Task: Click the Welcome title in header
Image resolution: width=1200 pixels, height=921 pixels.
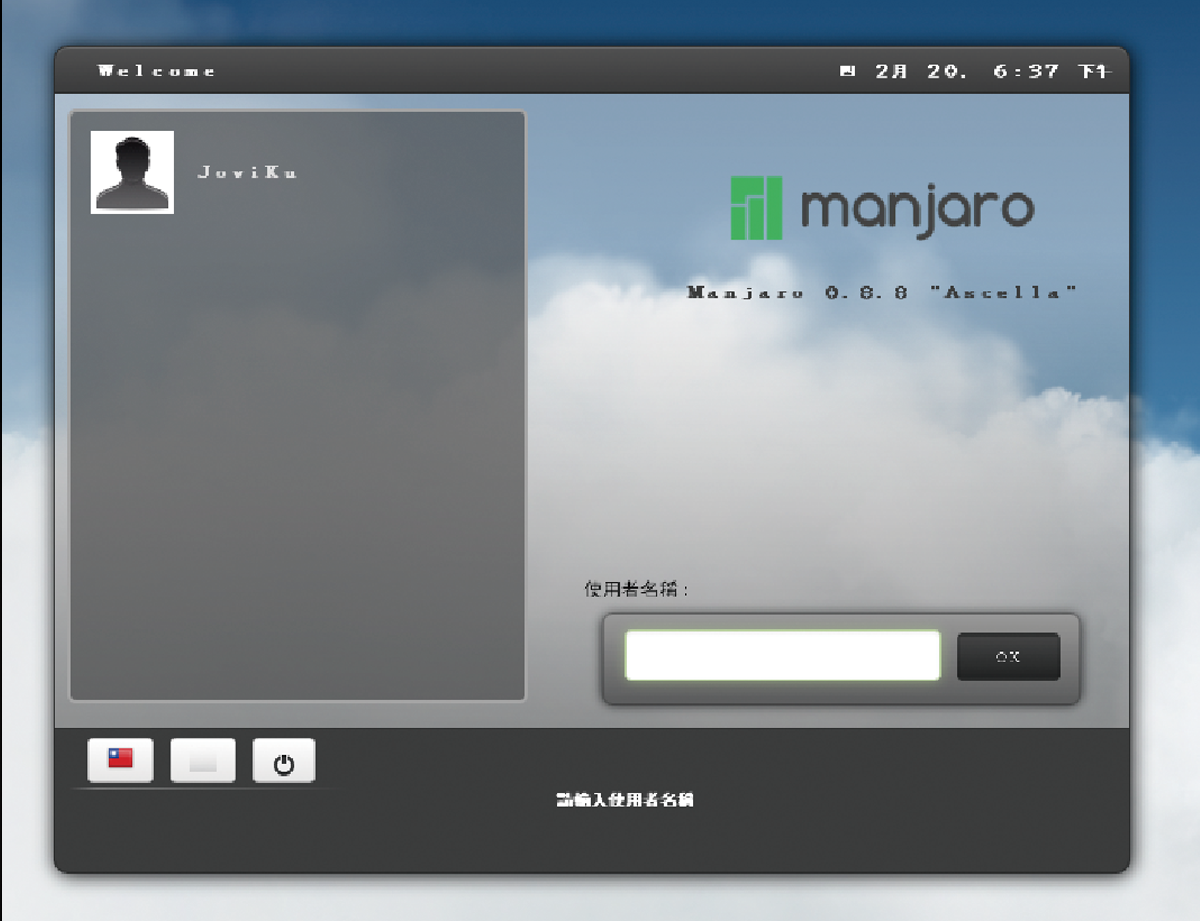Action: coord(157,71)
